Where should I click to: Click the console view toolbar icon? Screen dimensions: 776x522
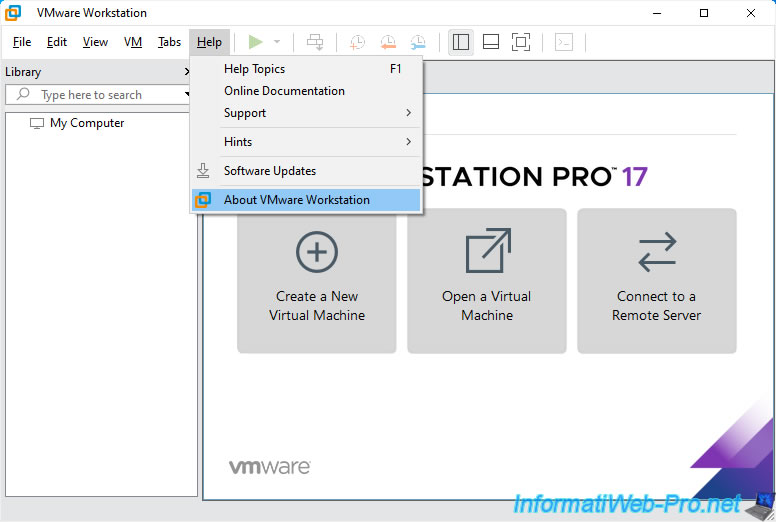click(x=564, y=42)
